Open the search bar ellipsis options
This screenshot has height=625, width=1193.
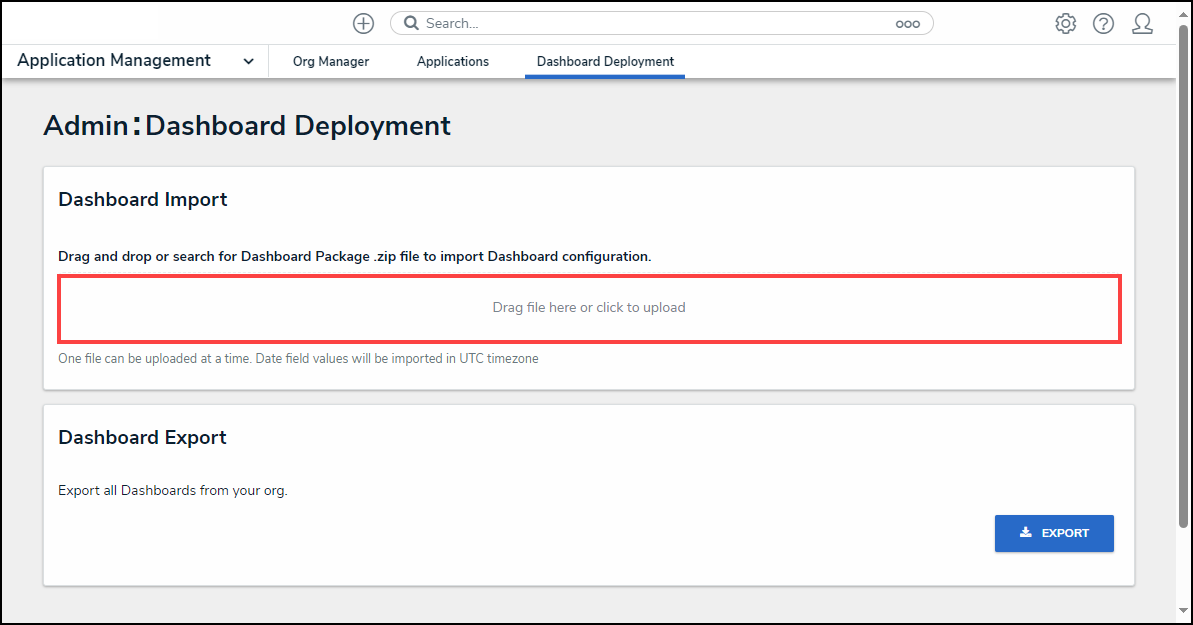click(x=907, y=24)
